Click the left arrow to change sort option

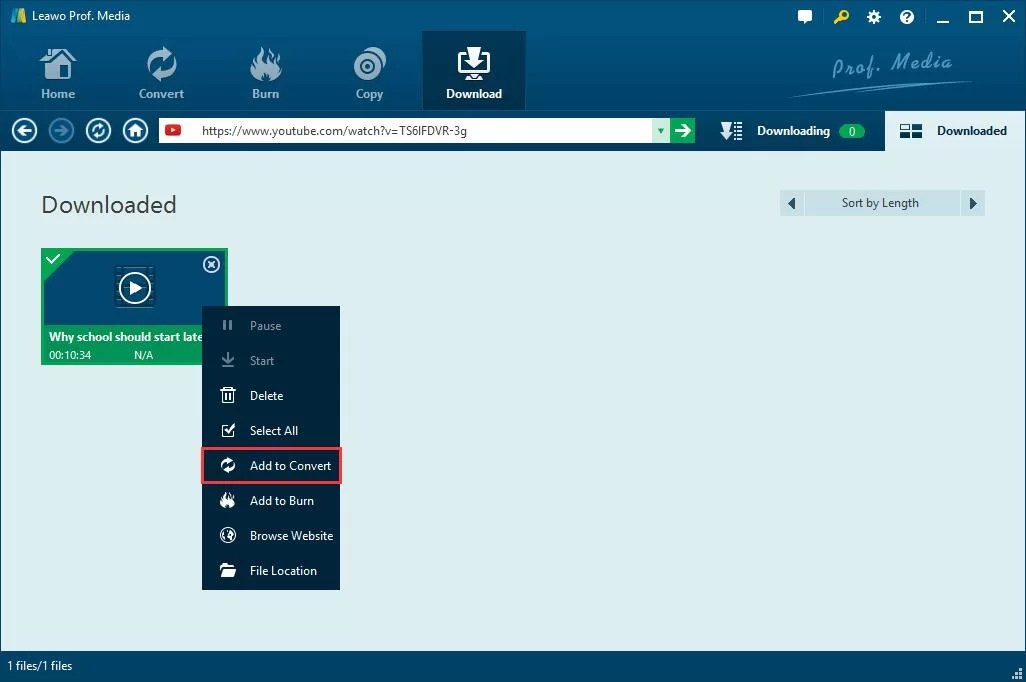(x=791, y=203)
